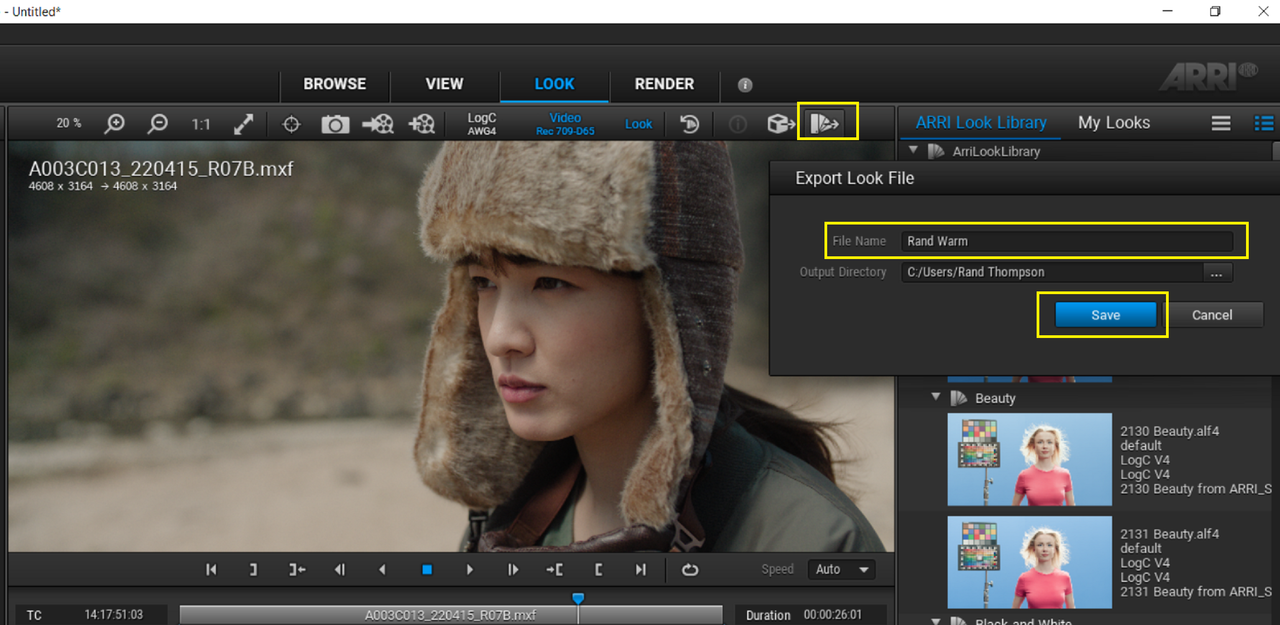Browse for output directory with ellipsis button
This screenshot has width=1280, height=625.
(x=1216, y=272)
